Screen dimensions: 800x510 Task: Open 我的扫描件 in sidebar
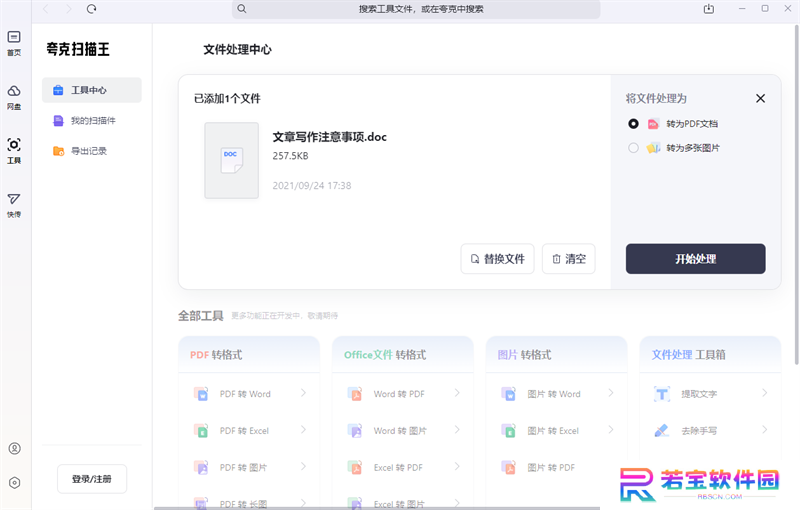[92, 121]
